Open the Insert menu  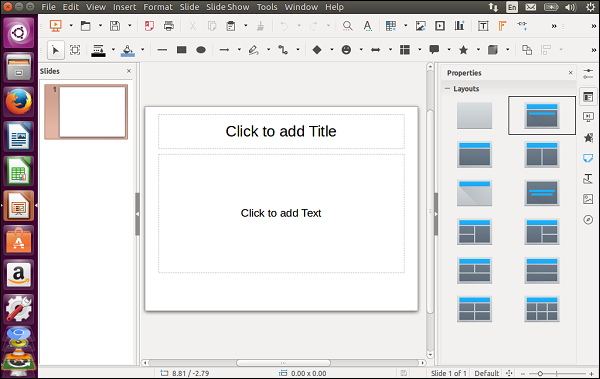tap(124, 7)
